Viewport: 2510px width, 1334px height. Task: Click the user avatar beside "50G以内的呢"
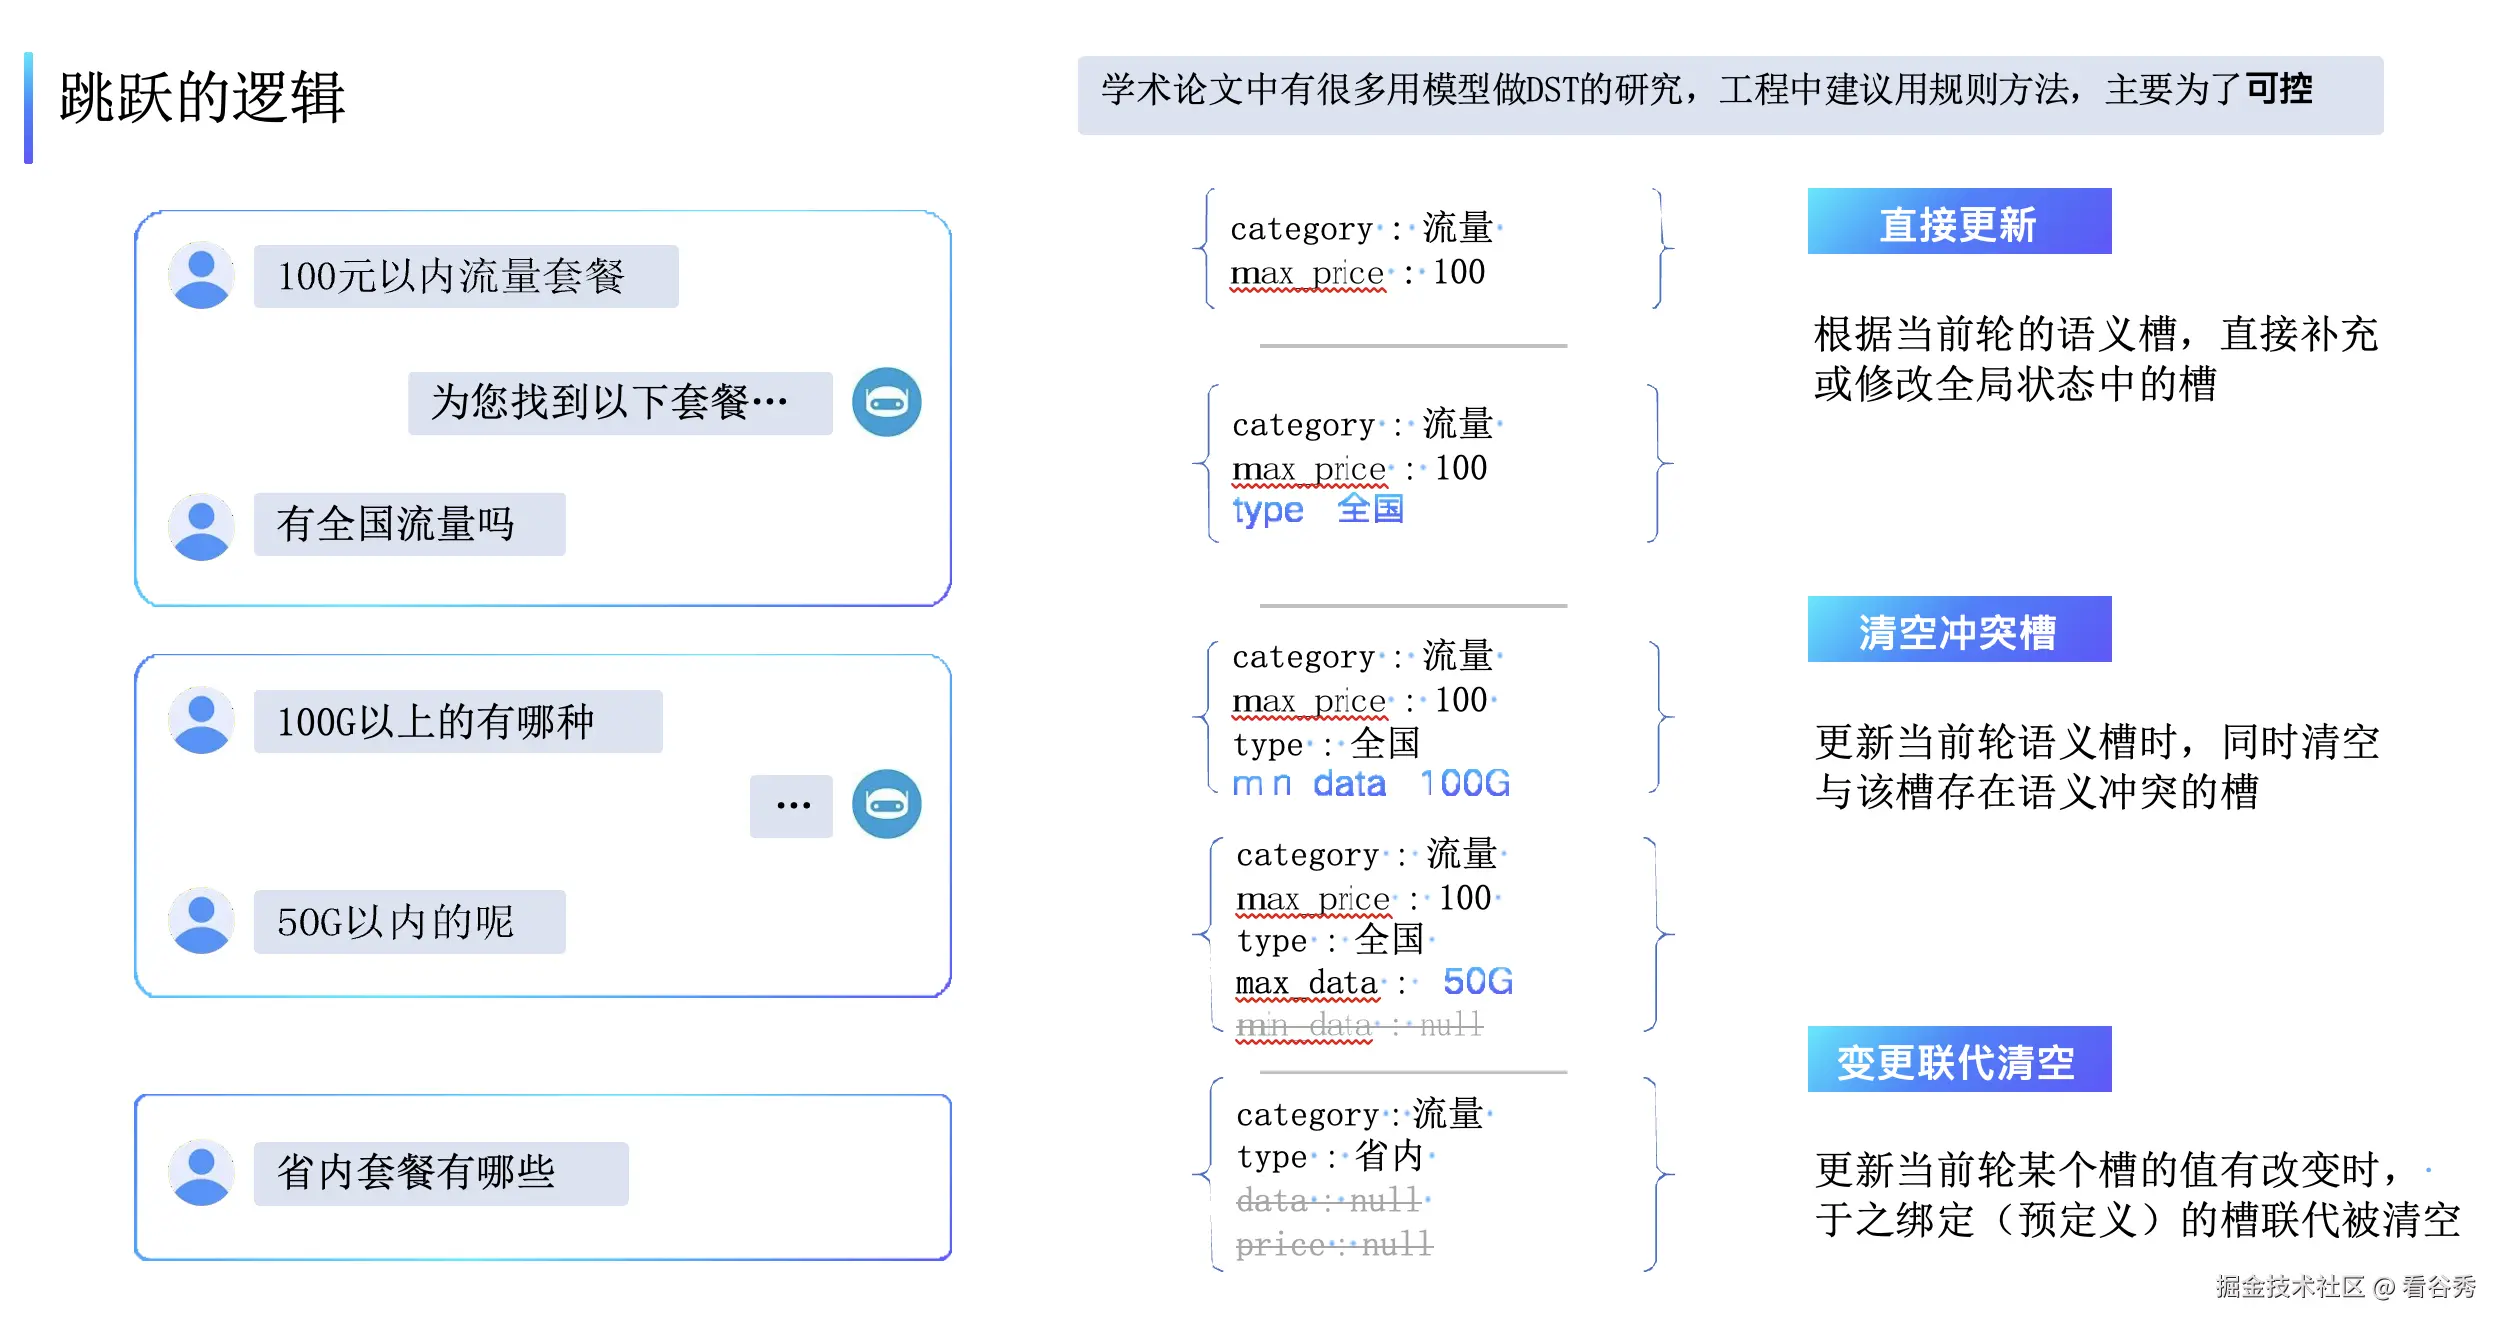coord(201,920)
